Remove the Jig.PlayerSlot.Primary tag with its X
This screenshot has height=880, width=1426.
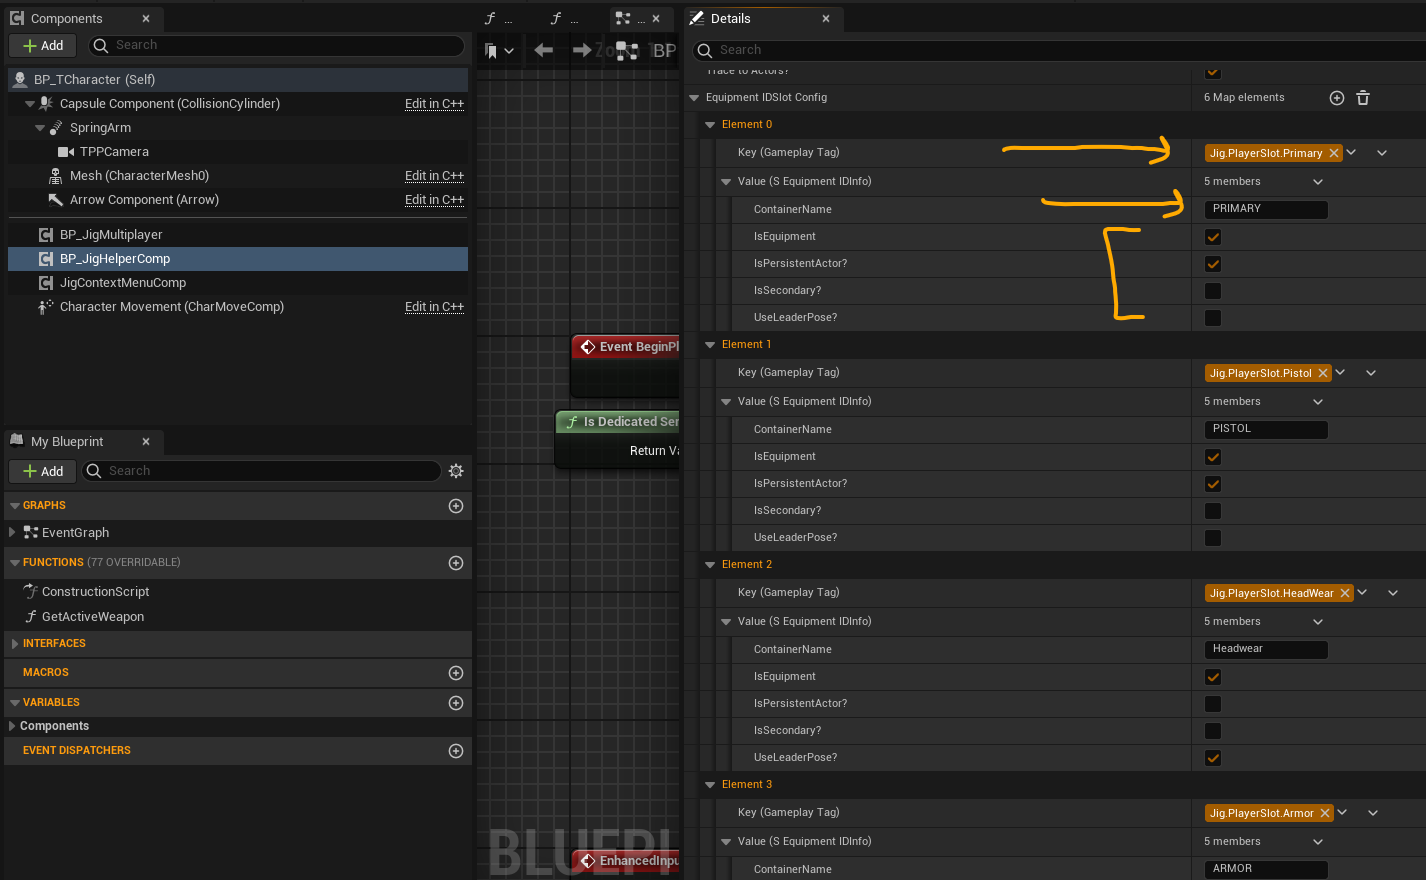coord(1334,153)
